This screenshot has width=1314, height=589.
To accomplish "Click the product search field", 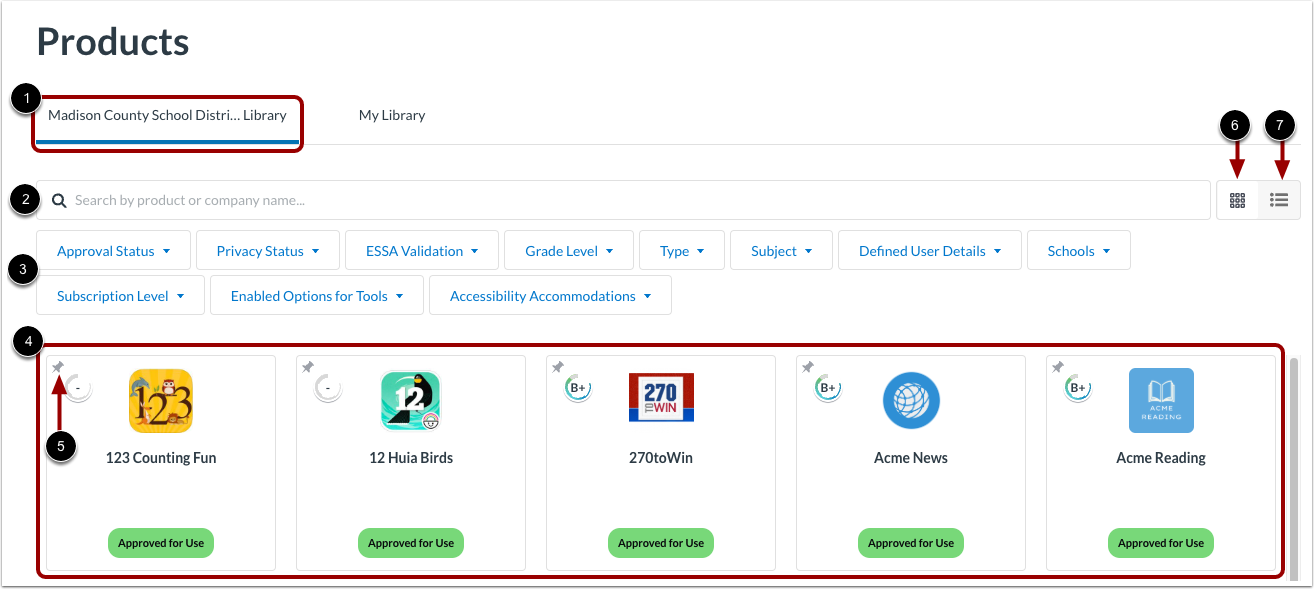I will coord(624,200).
